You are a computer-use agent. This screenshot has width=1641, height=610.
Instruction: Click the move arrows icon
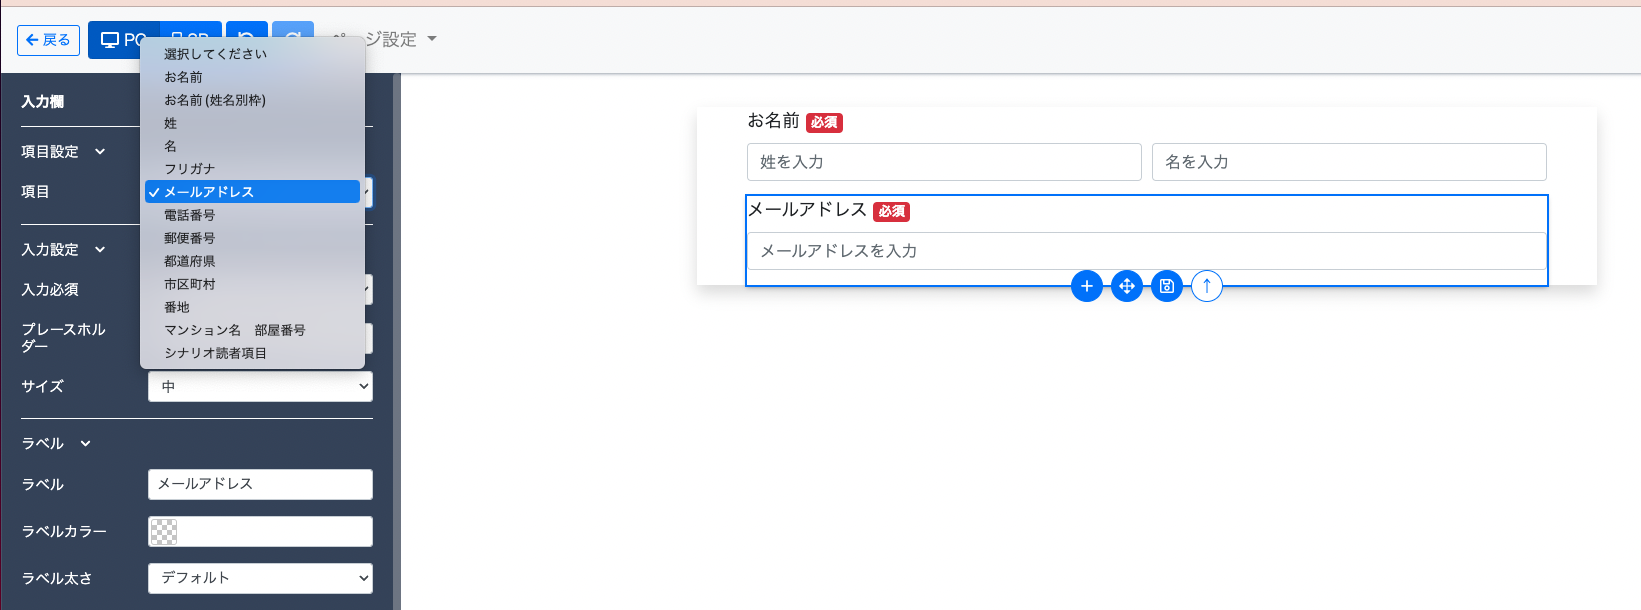[x=1126, y=286]
